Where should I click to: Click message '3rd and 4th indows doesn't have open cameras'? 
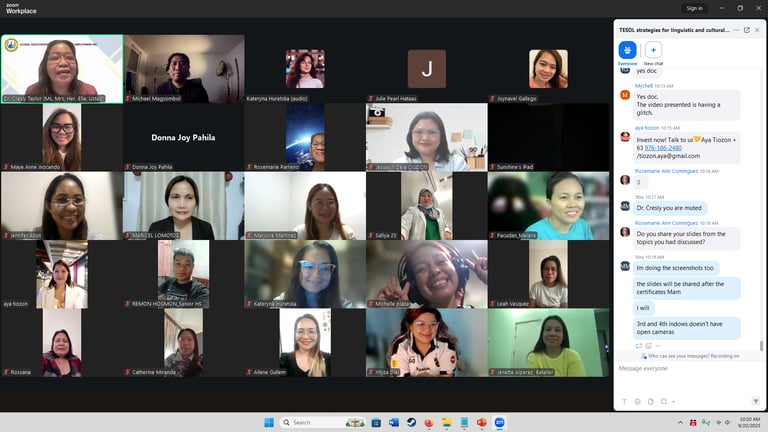pyautogui.click(x=686, y=328)
